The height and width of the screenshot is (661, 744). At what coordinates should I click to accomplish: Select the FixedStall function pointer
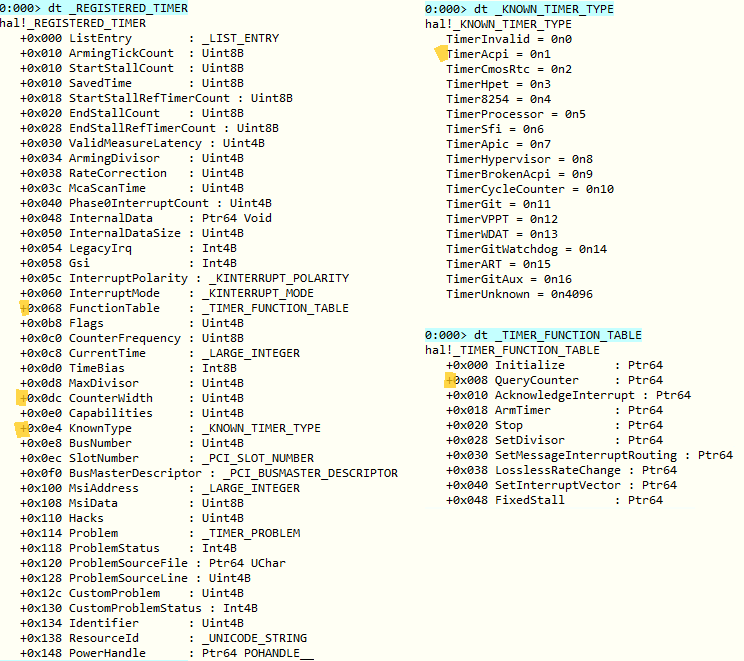click(x=555, y=500)
